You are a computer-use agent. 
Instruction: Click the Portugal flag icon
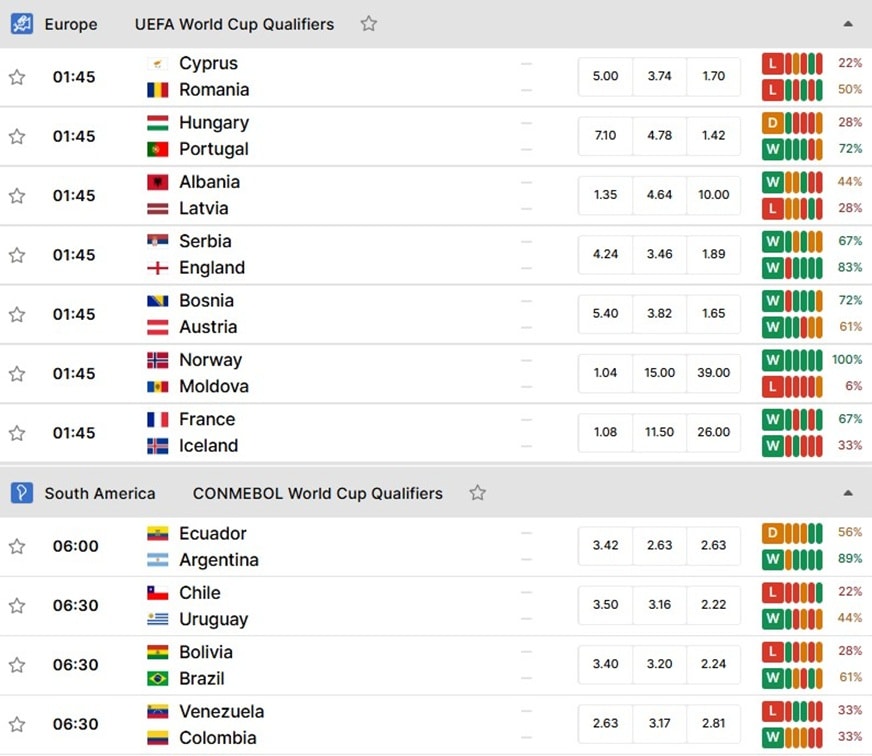click(x=157, y=149)
